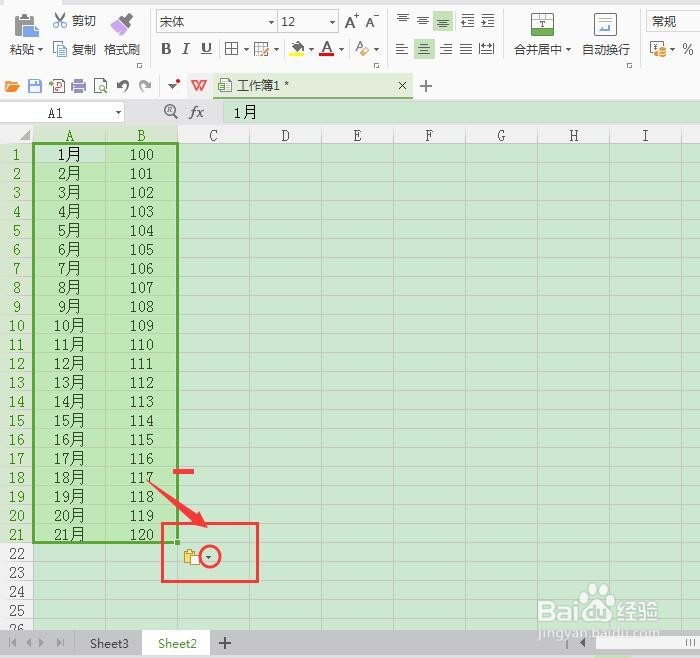Screen dimensions: 700x658
Task: Click the distributed alignment icon
Action: pos(486,49)
